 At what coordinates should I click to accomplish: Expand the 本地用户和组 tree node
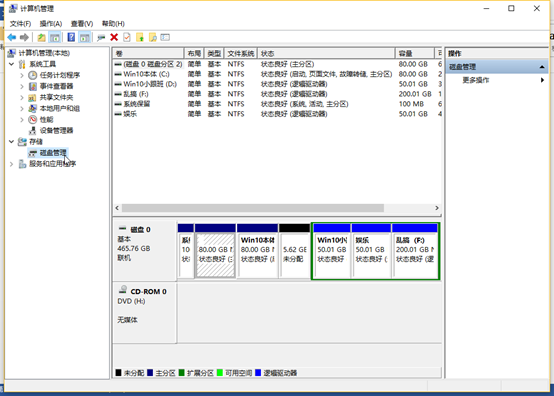coord(22,108)
